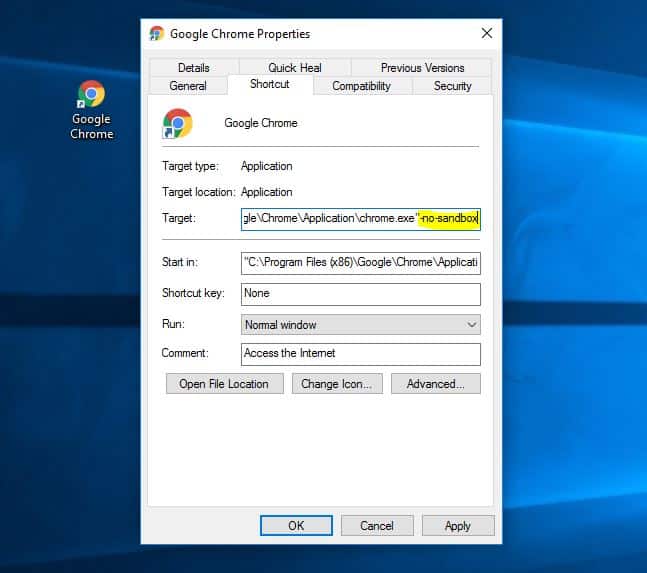
Task: Select the Shortcut tab
Action: [x=270, y=84]
